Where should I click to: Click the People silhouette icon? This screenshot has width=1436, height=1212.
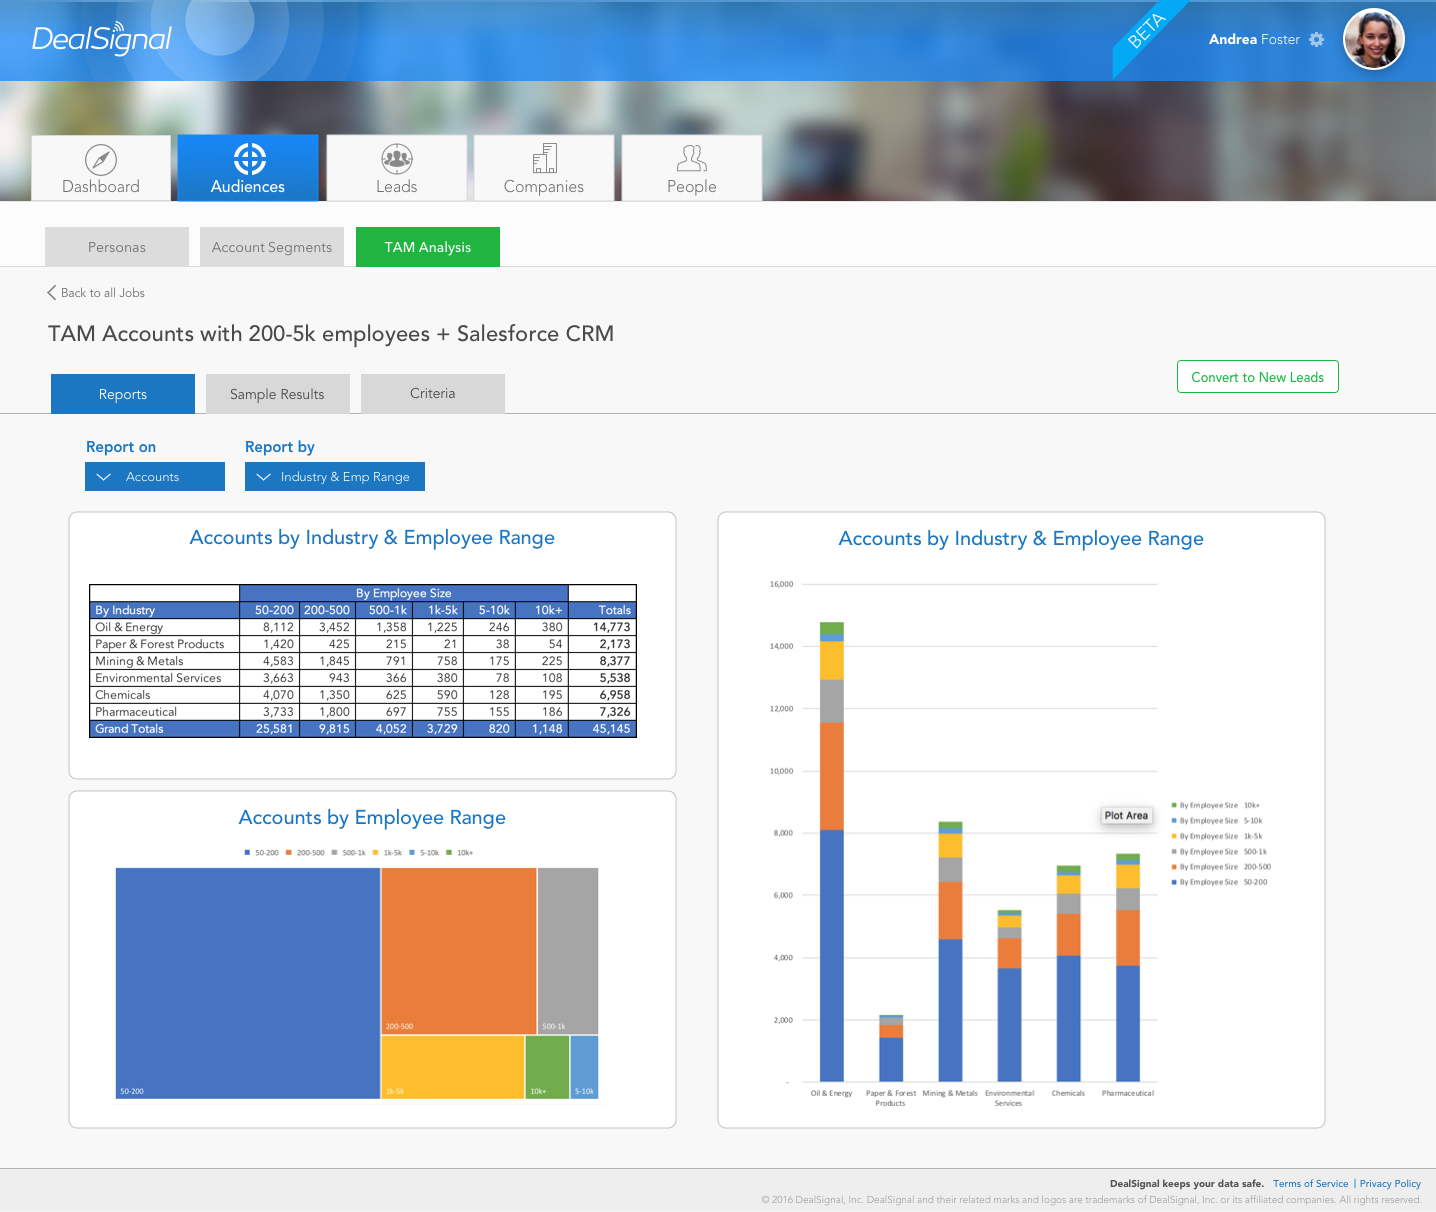tap(692, 158)
